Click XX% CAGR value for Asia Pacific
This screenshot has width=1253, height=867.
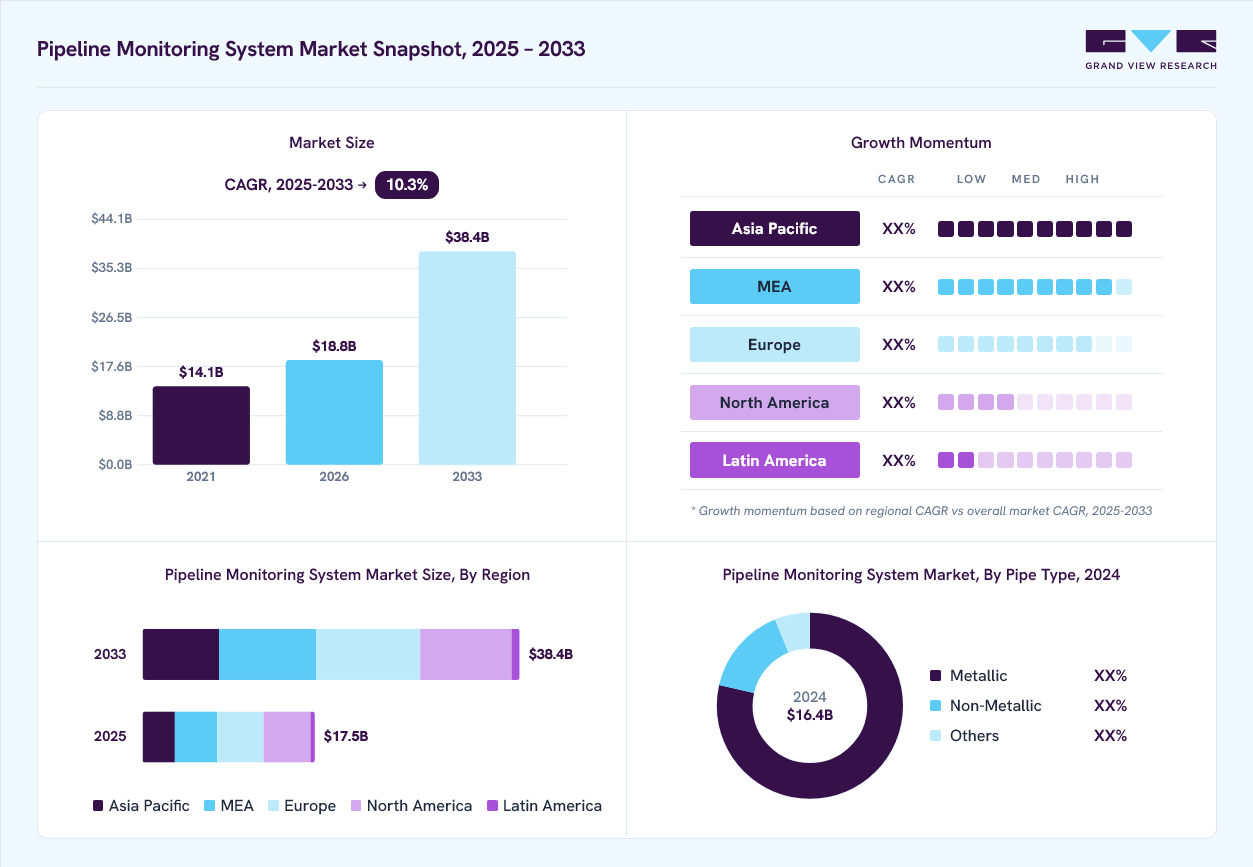click(899, 229)
